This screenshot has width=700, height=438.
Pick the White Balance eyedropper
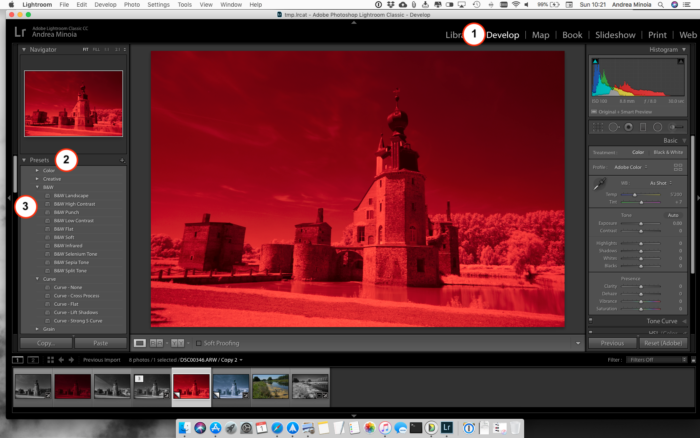(x=600, y=184)
